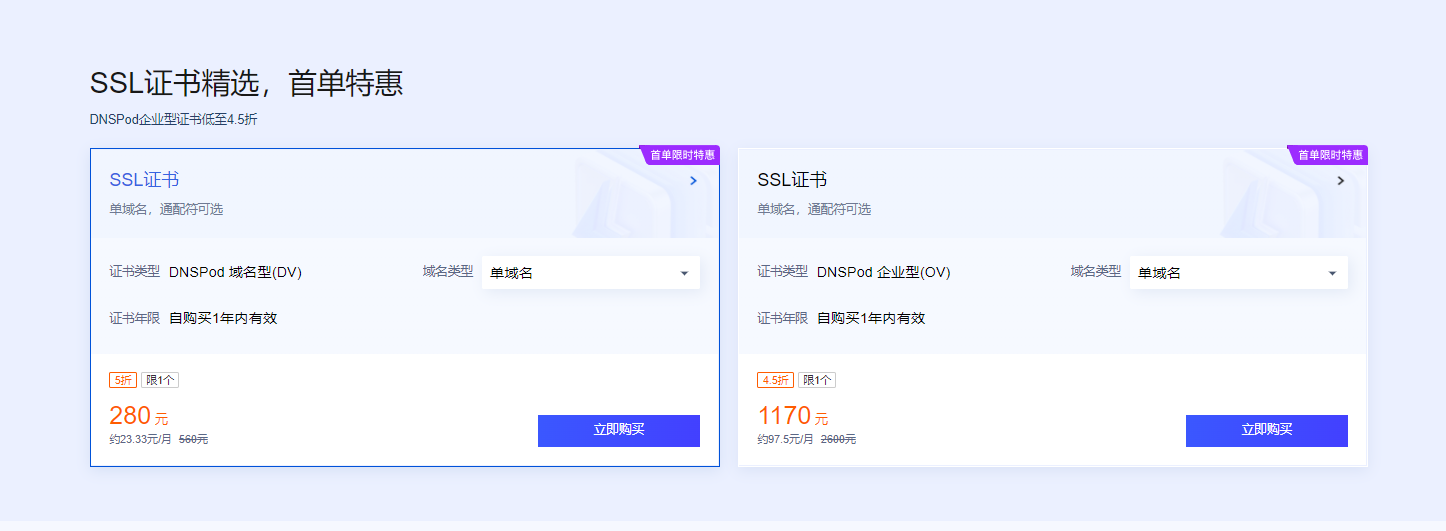Click 约97.5元/月 monthly price text
The image size is (1446, 531).
coord(786,439)
